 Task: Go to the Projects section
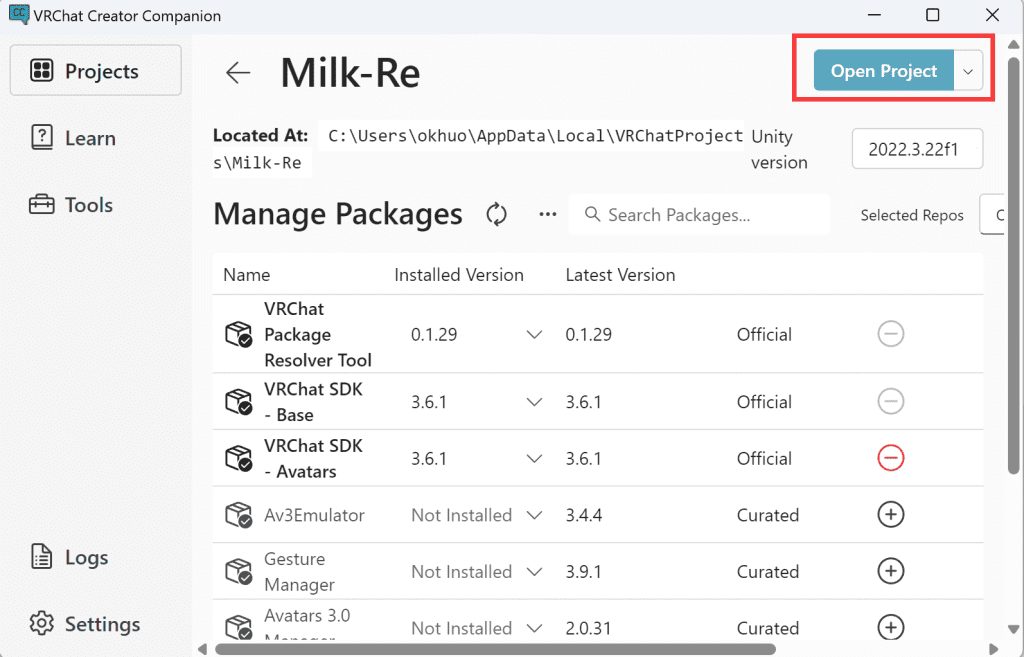click(x=96, y=71)
